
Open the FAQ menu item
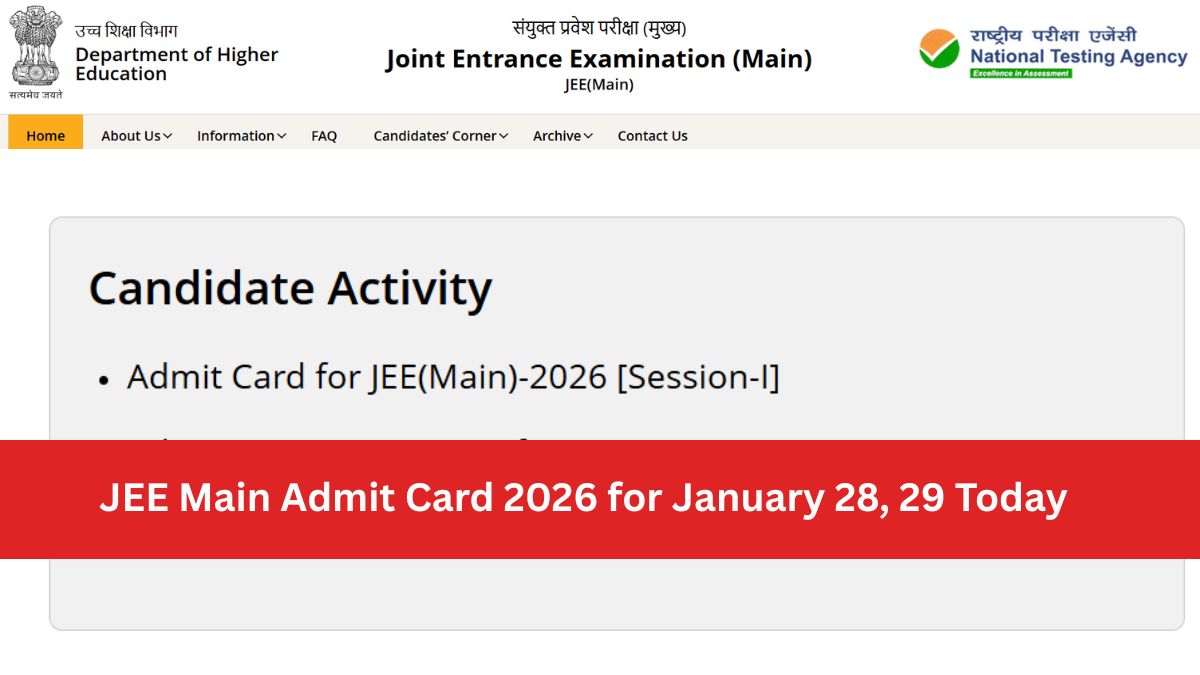click(324, 136)
